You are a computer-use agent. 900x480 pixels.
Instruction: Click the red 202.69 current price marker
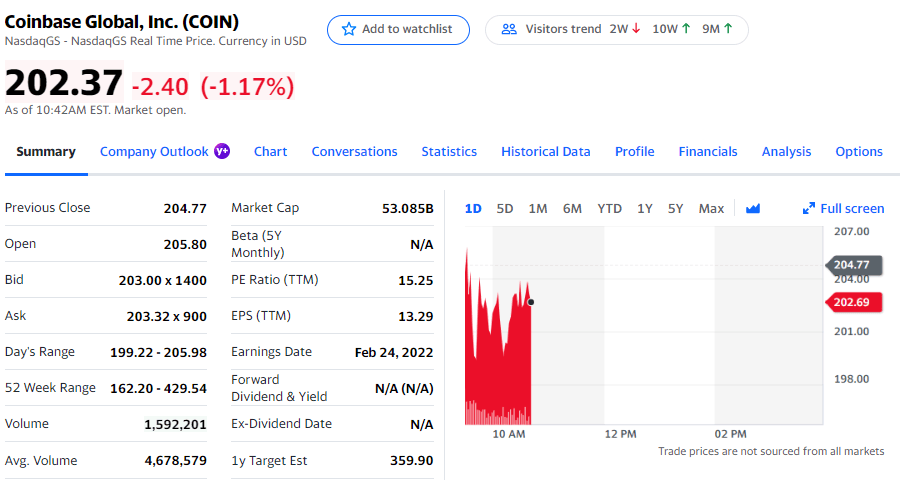(x=853, y=302)
